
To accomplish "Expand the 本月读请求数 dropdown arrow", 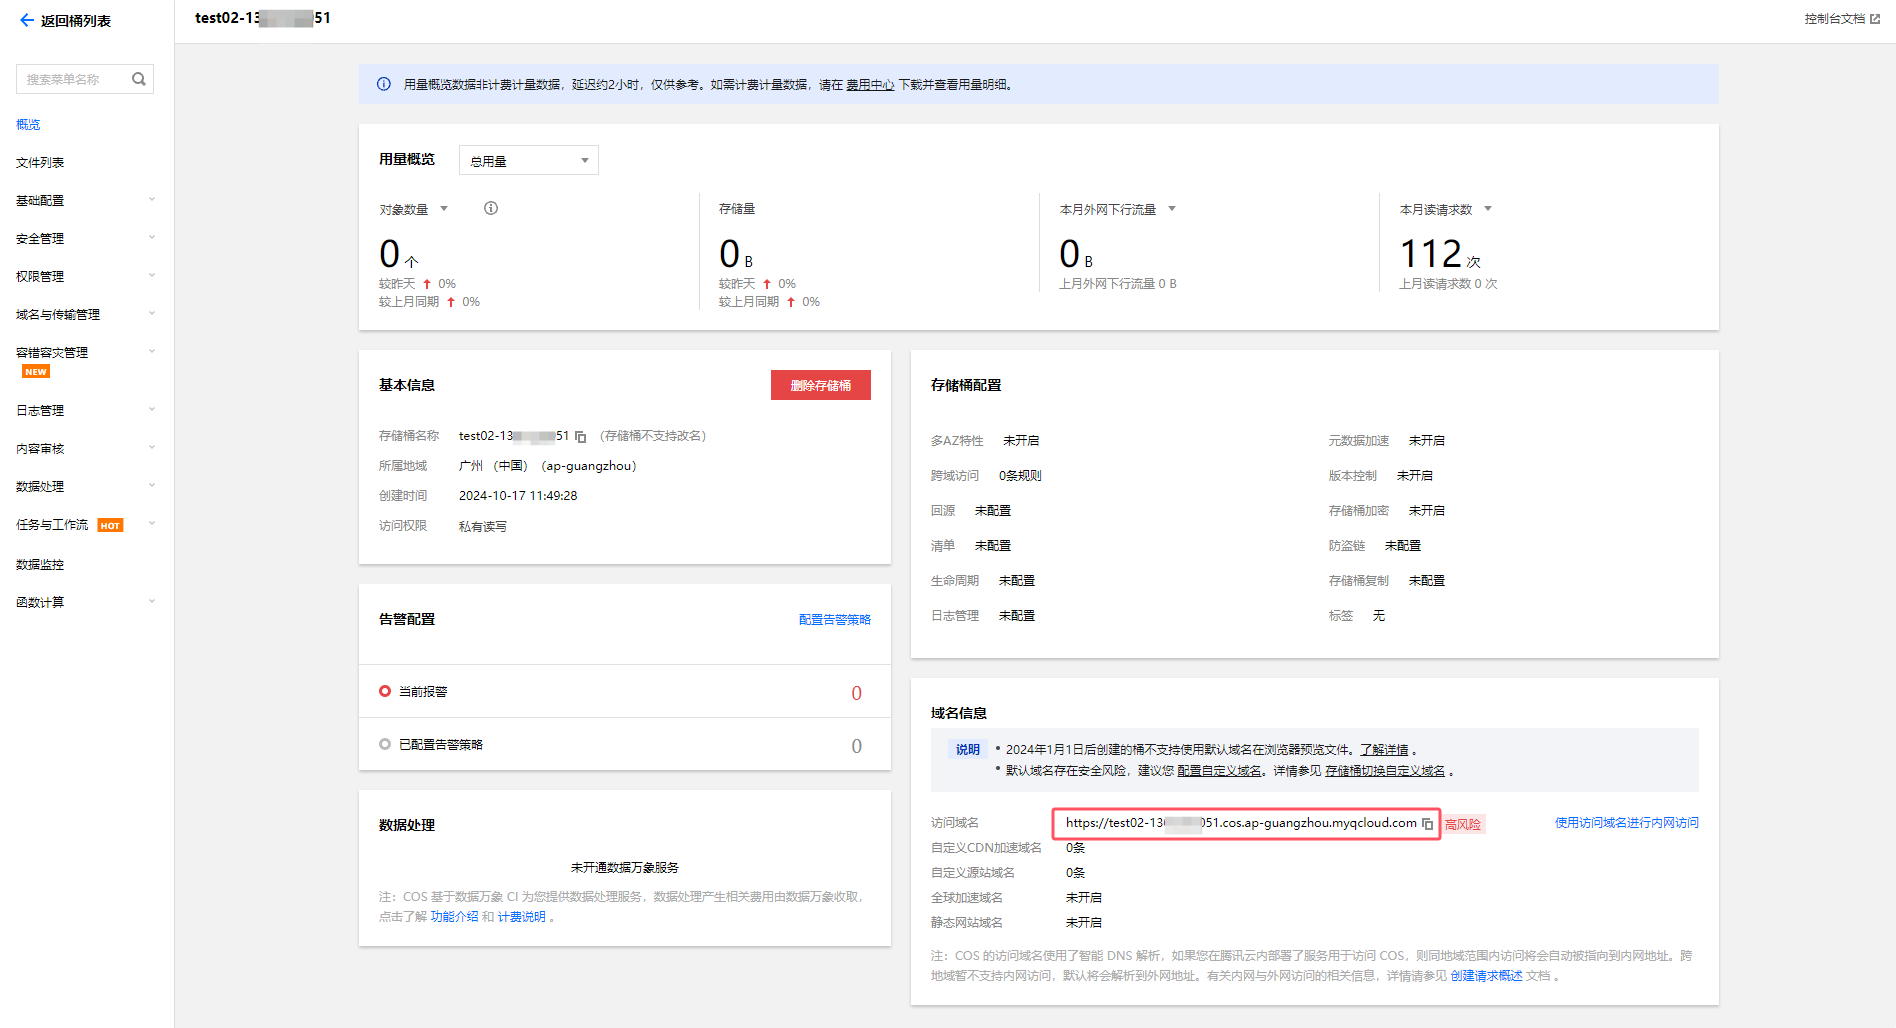I will [x=1488, y=209].
